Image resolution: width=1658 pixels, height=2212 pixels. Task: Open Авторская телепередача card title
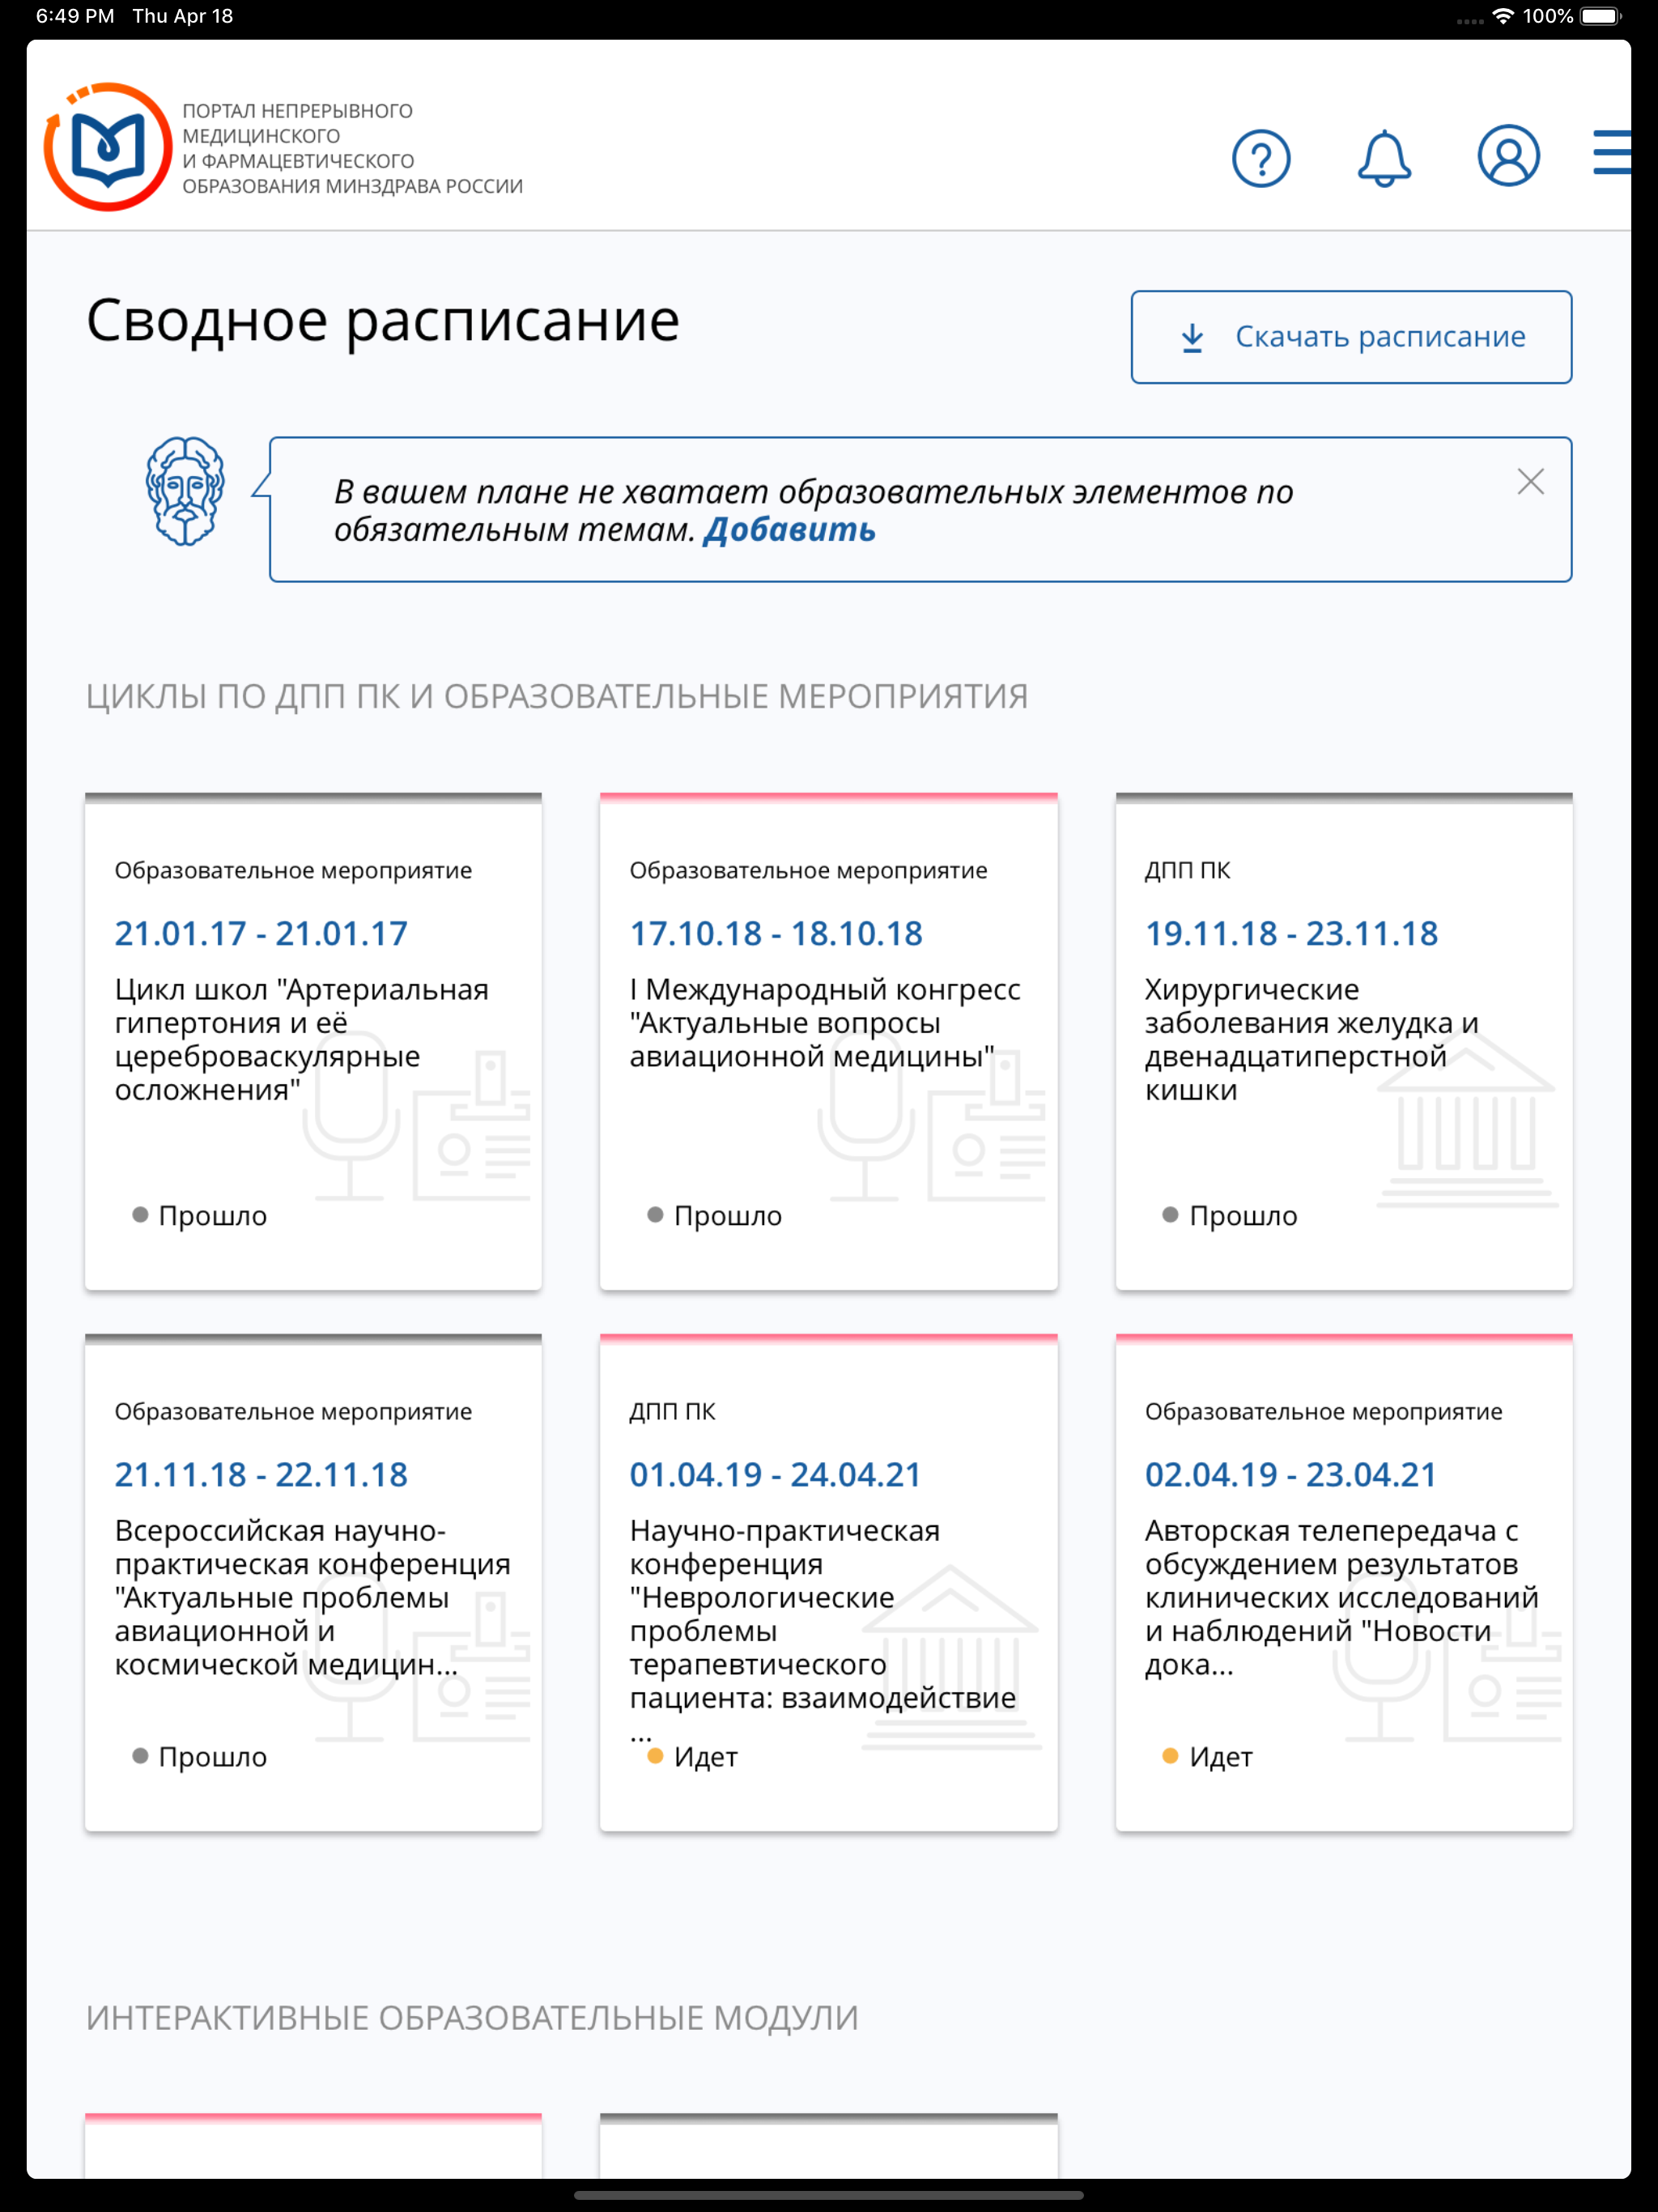pos(1341,1597)
